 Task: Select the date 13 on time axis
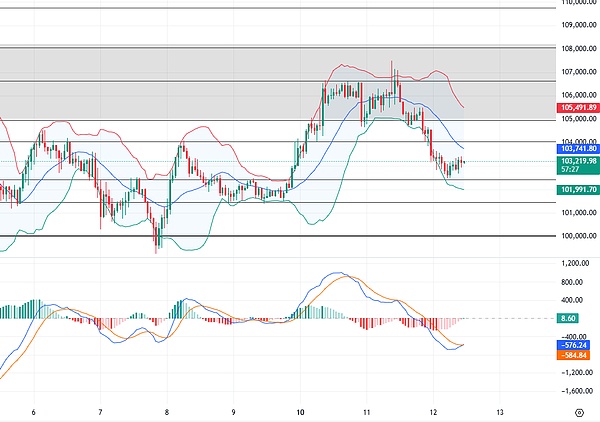click(499, 411)
